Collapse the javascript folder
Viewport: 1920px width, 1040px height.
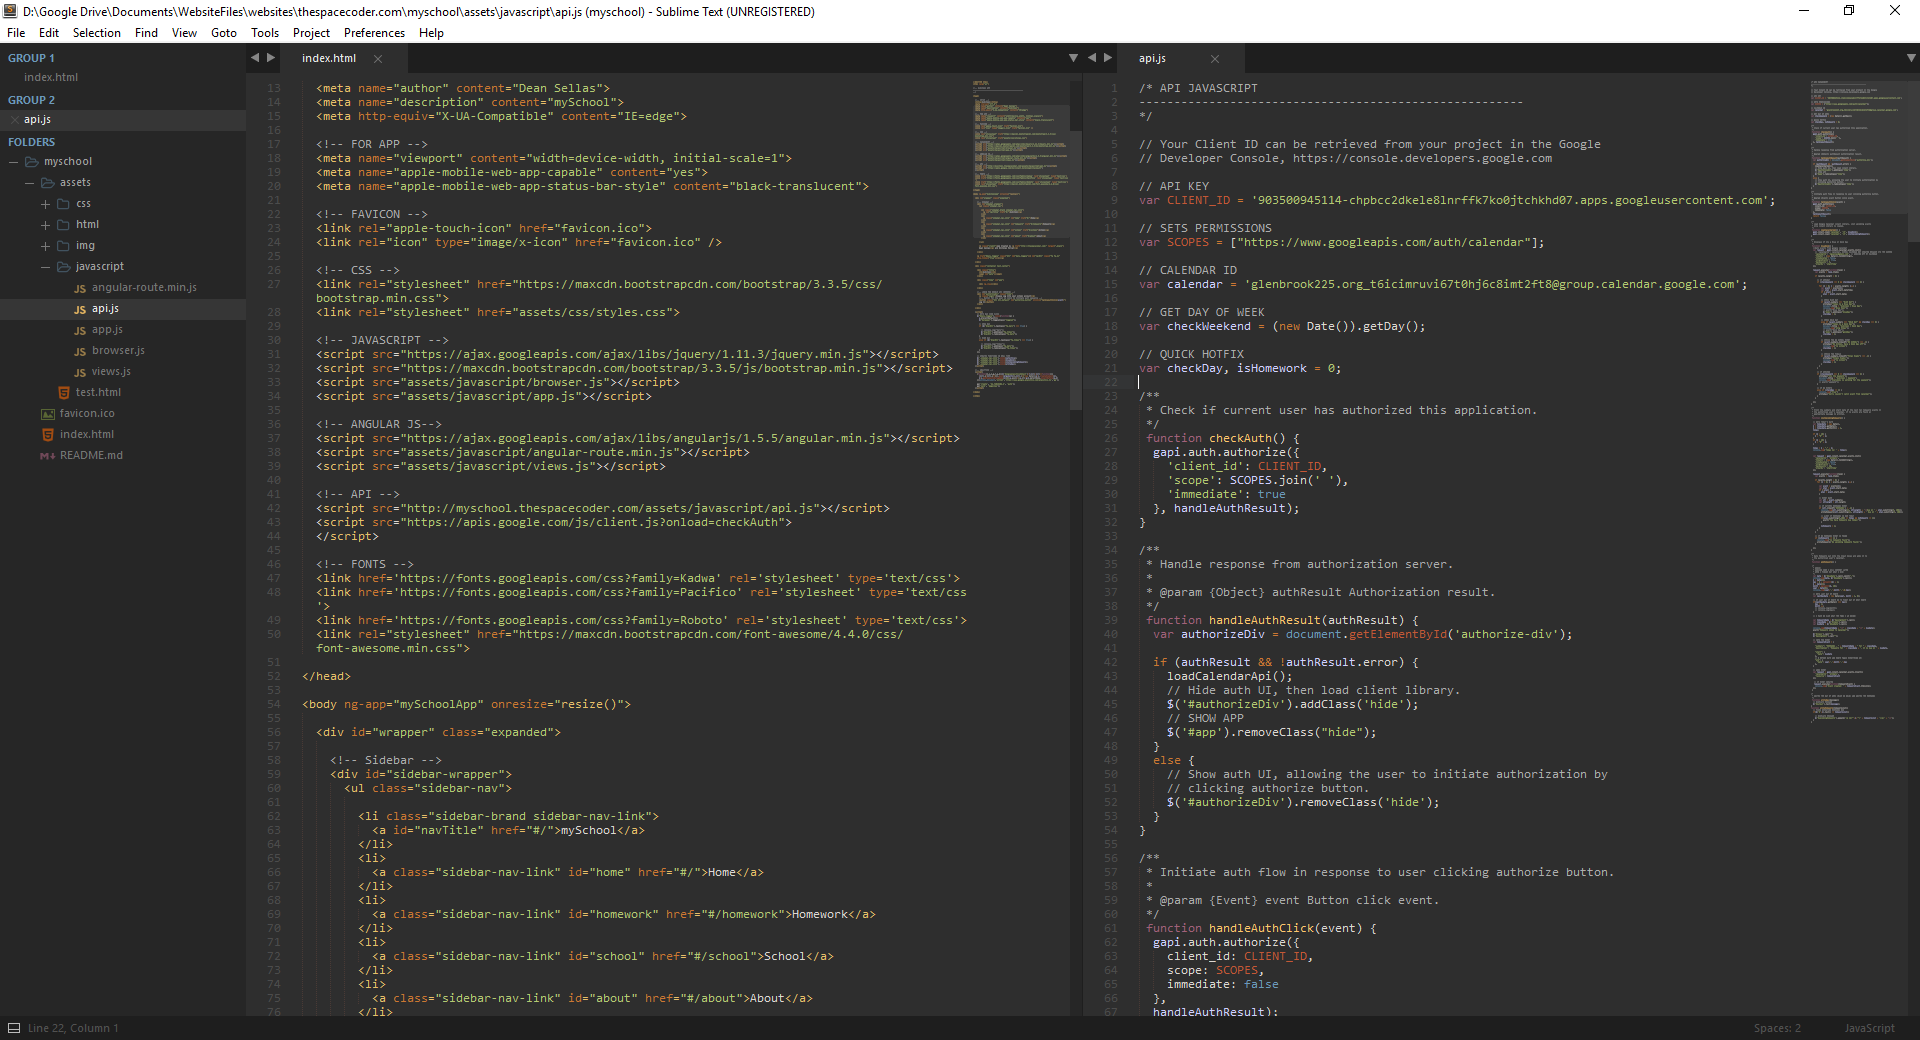(45, 267)
